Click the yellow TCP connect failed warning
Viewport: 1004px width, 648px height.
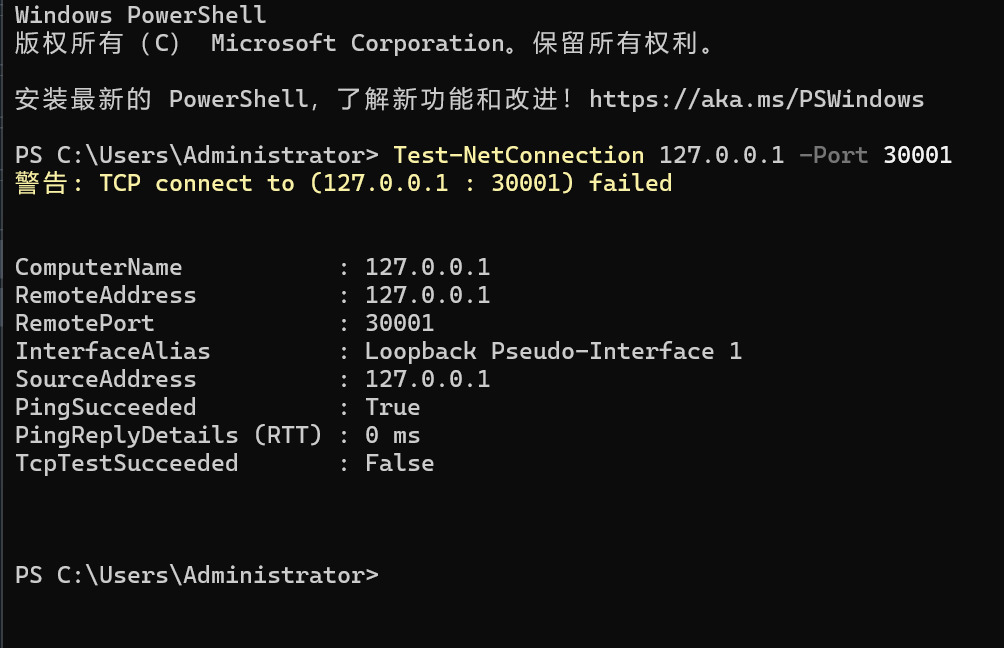(385, 183)
